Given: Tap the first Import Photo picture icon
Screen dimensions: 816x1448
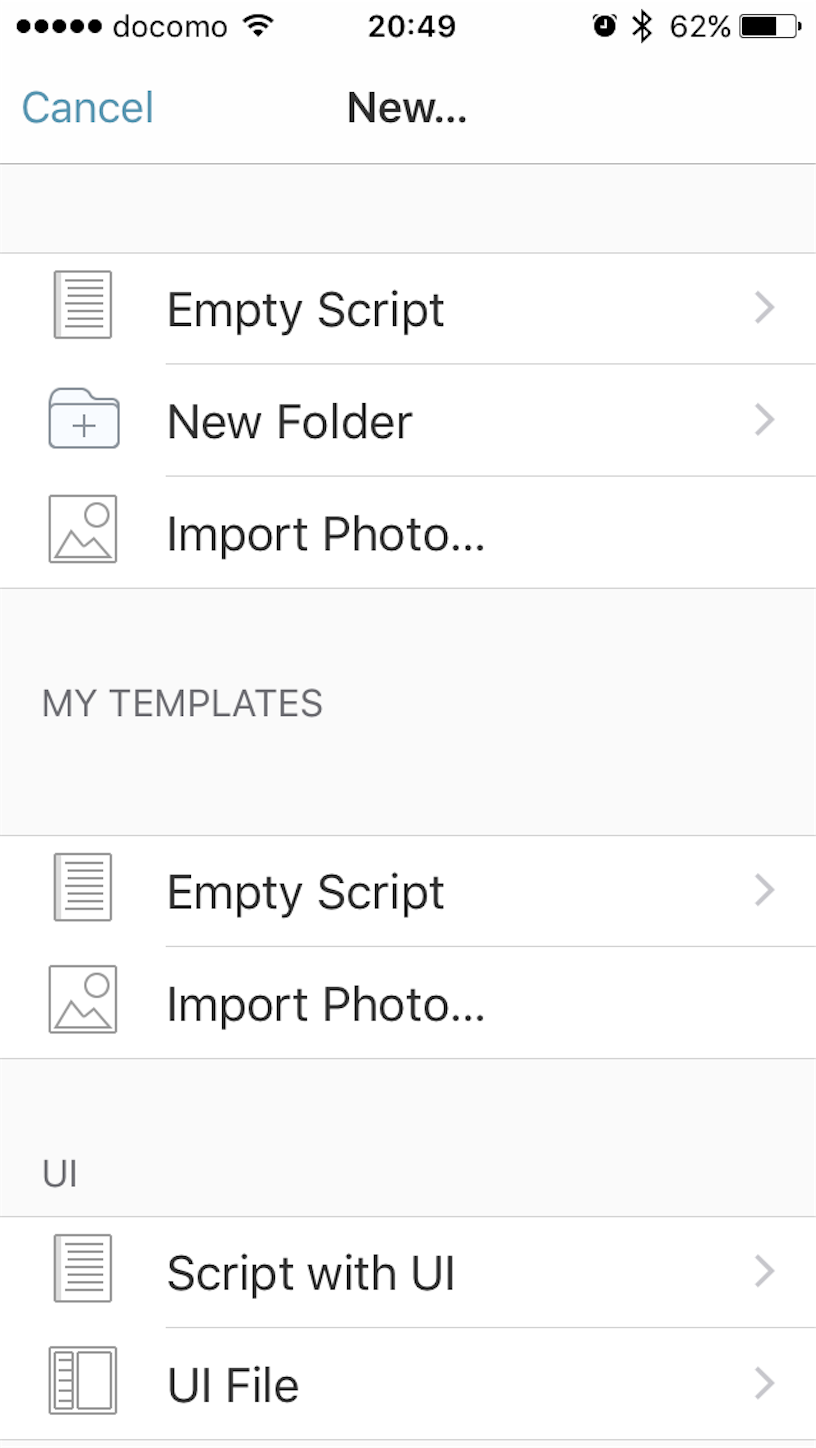Looking at the screenshot, I should 83,530.
